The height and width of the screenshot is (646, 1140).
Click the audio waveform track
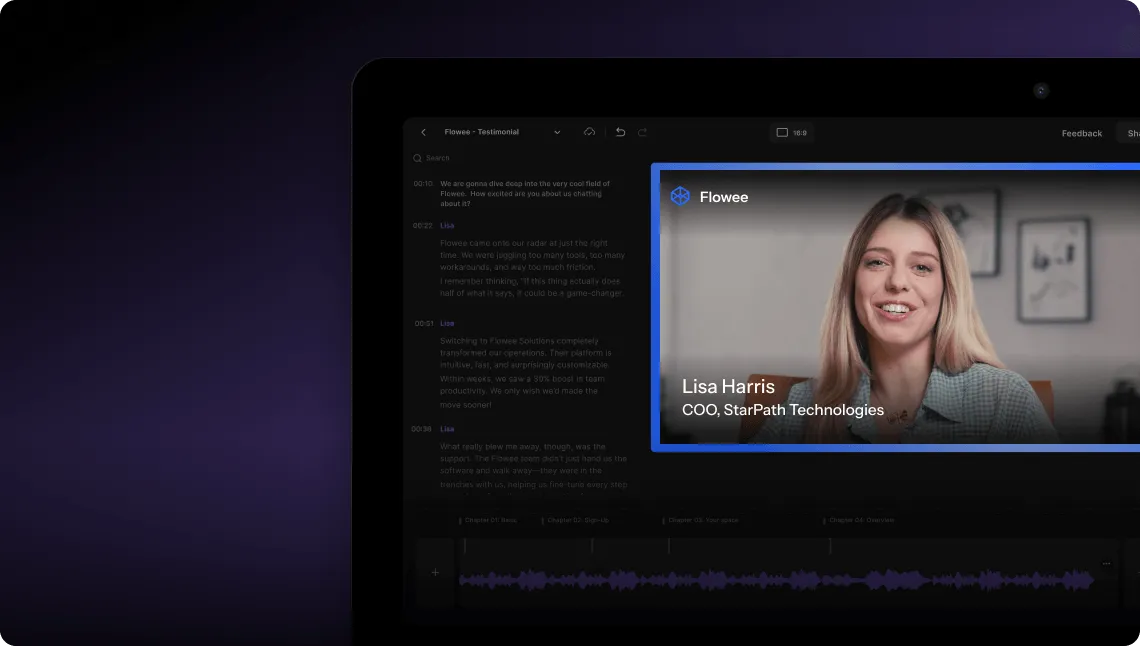click(x=776, y=580)
